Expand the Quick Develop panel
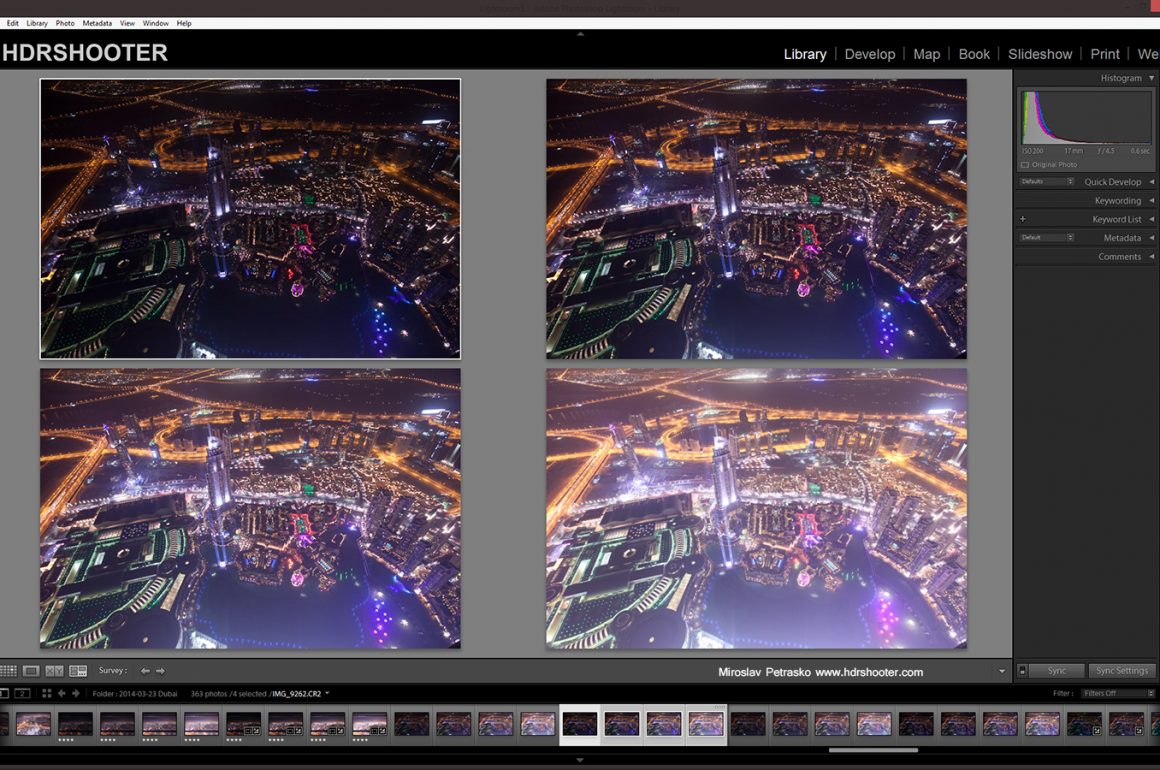 (1151, 182)
